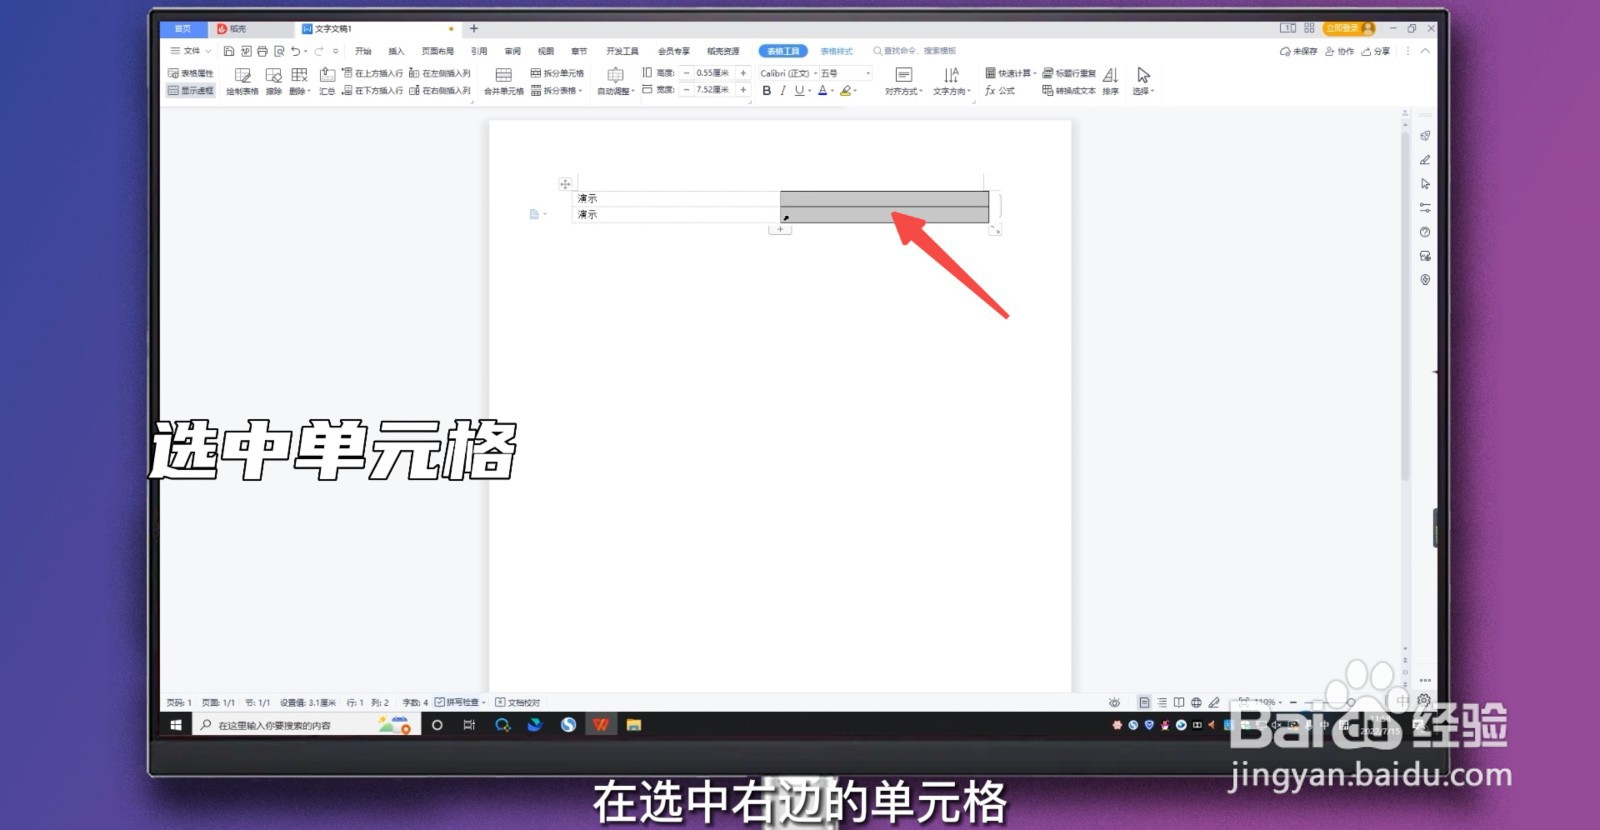Viewport: 1600px width, 830px height.
Task: Click the Undo arrow icon
Action: coord(295,51)
